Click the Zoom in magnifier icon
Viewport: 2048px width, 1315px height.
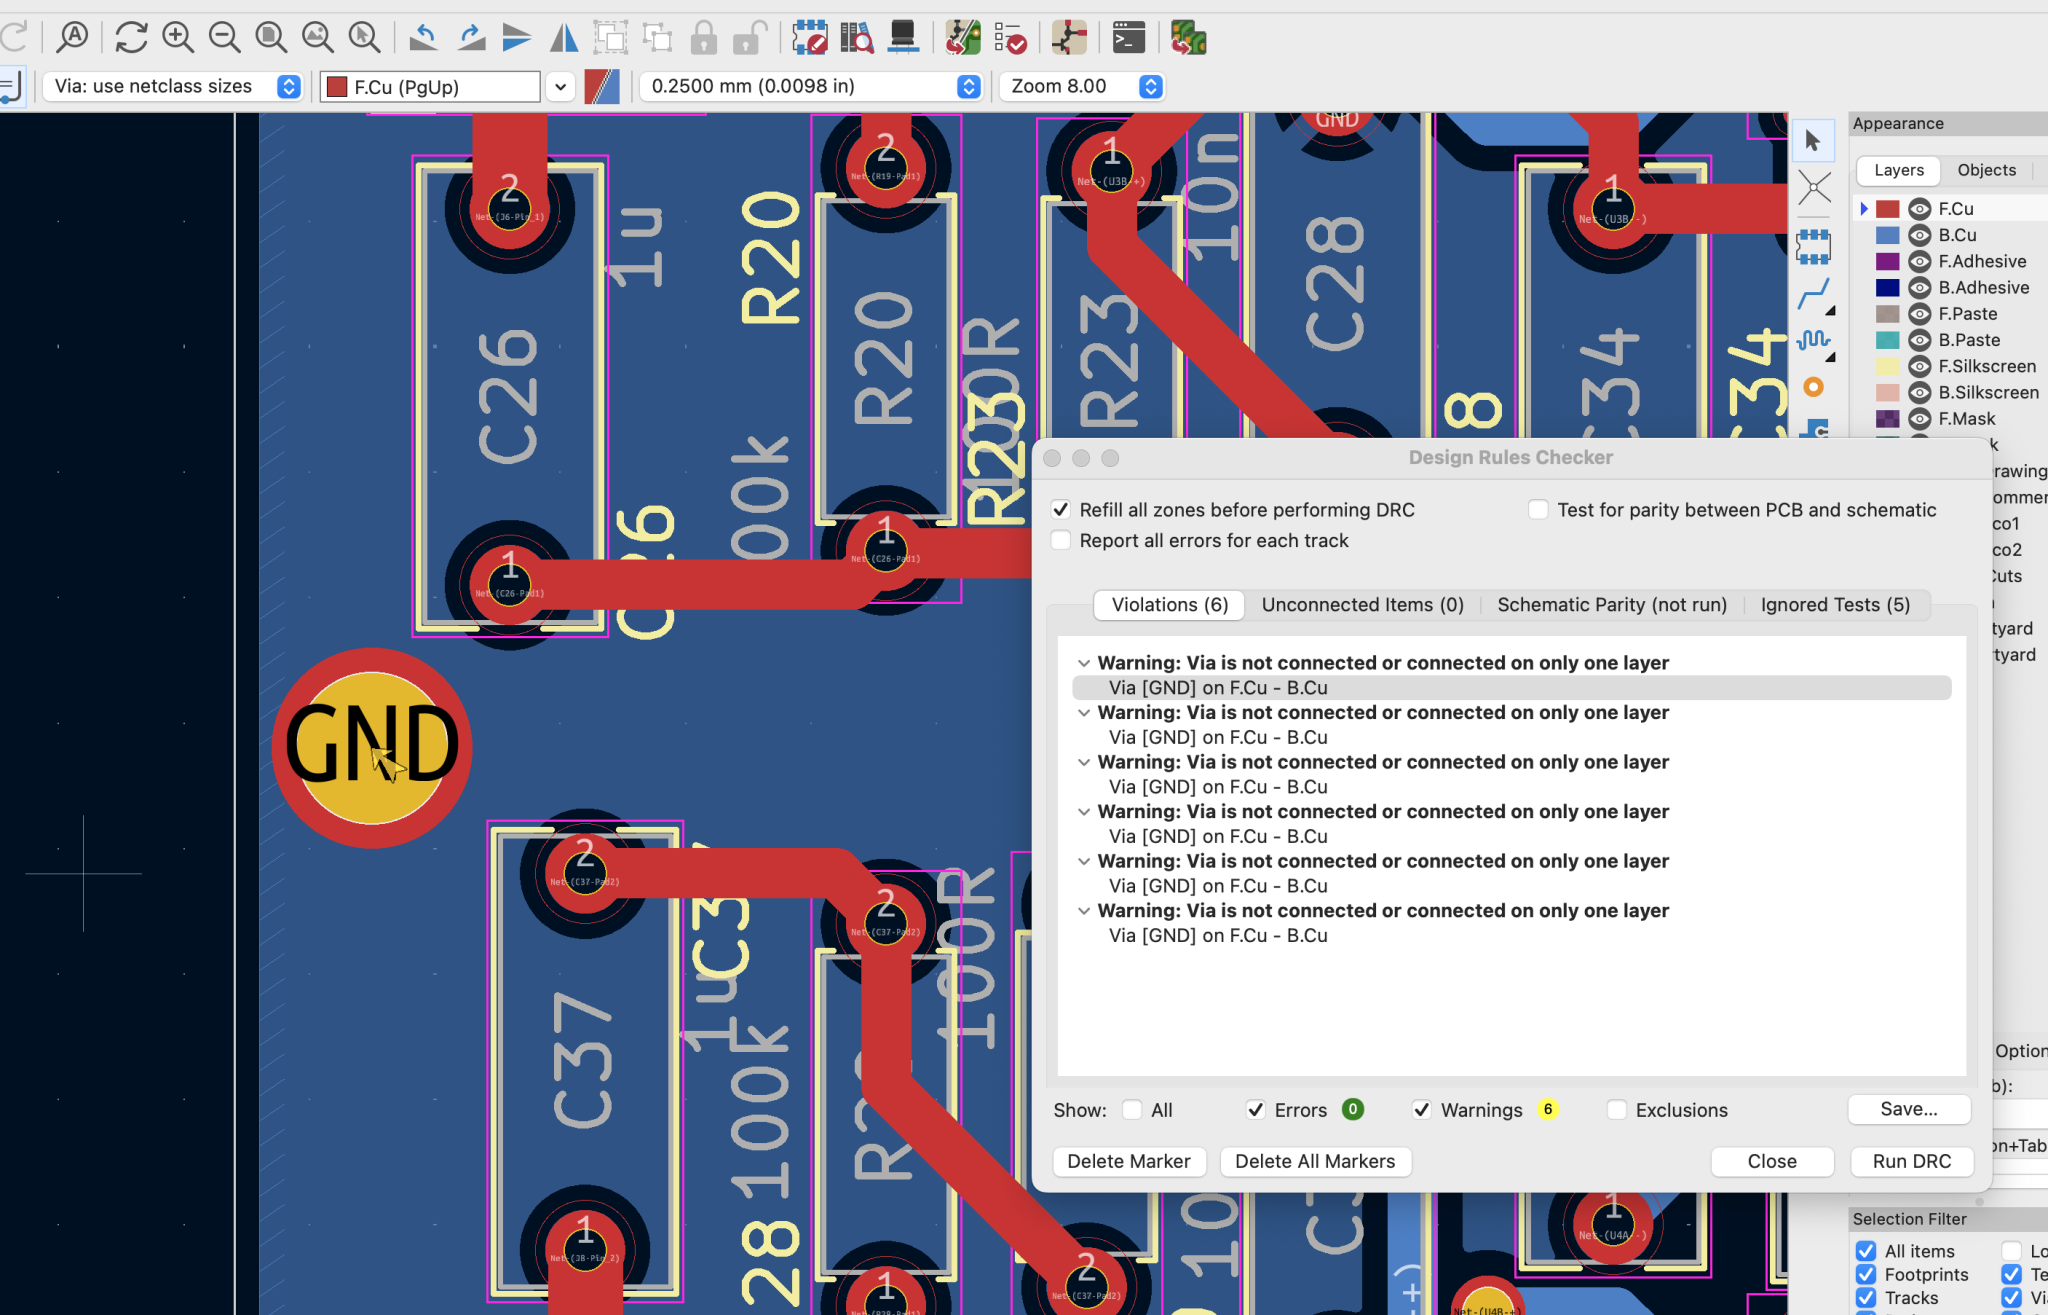pyautogui.click(x=178, y=38)
